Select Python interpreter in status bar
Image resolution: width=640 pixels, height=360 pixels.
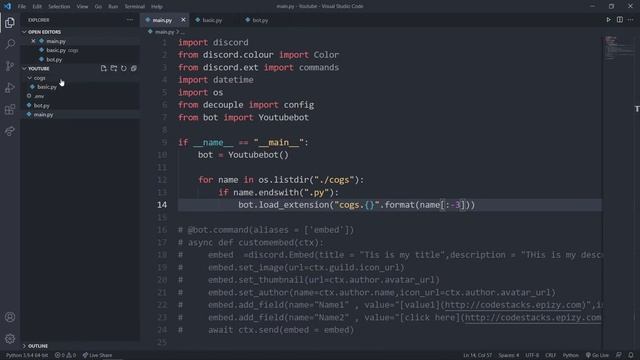pyautogui.click(x=27, y=355)
